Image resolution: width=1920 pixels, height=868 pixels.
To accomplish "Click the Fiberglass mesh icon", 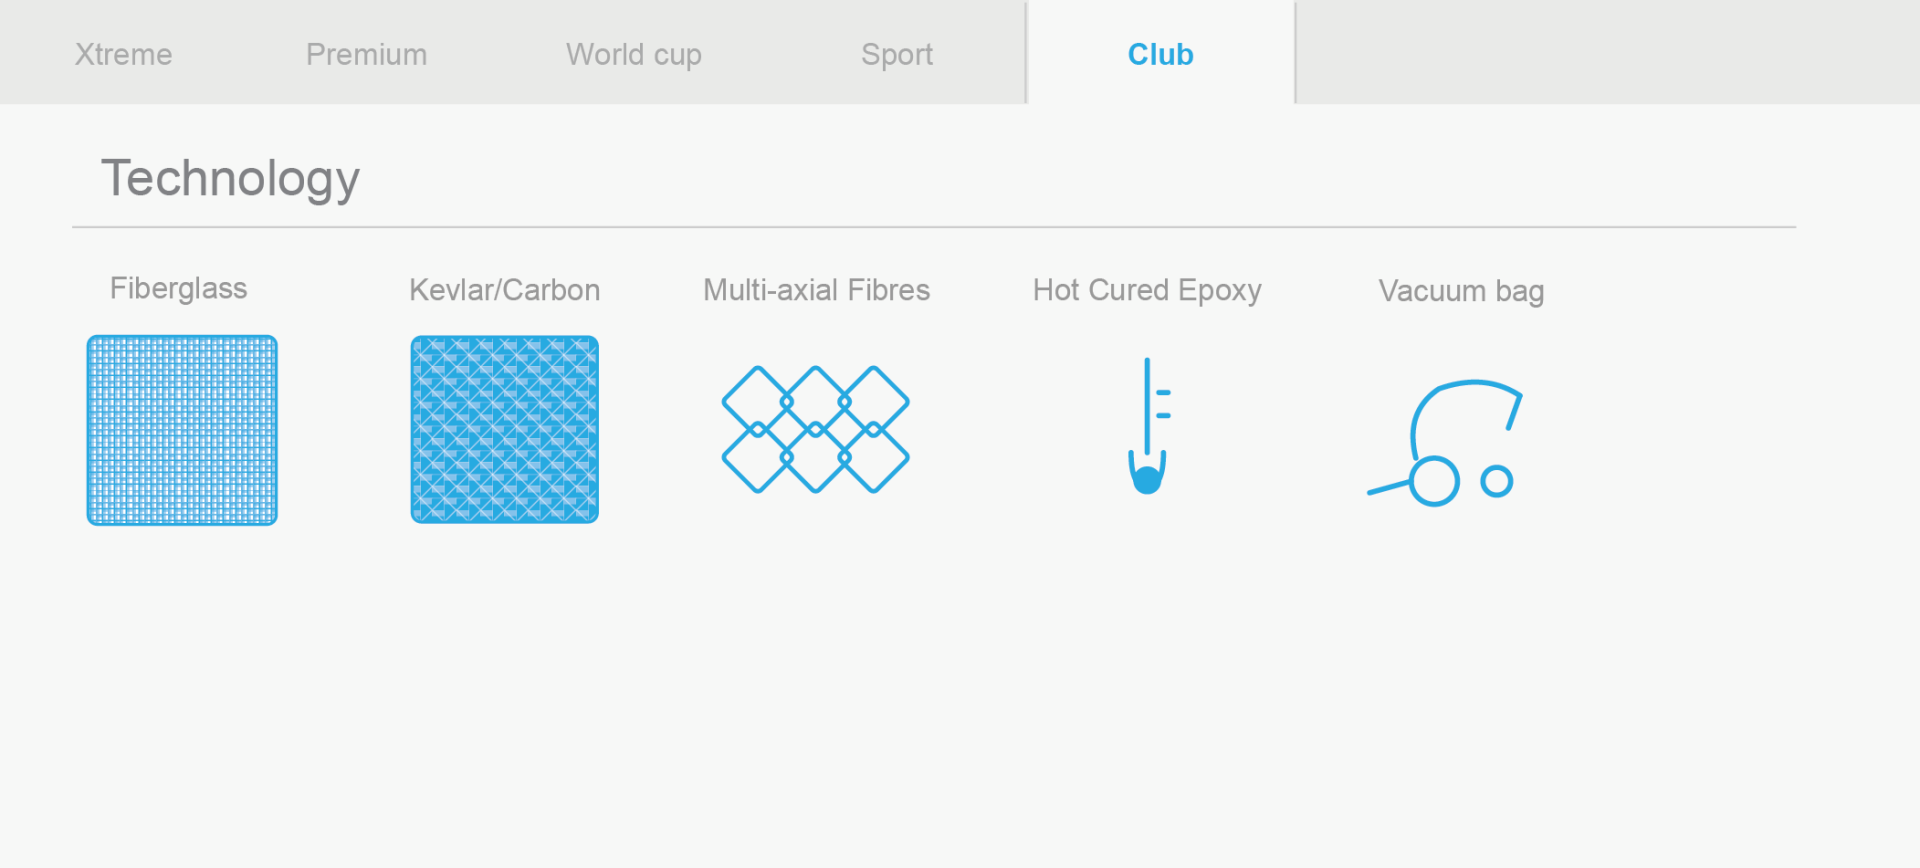I will (x=182, y=430).
